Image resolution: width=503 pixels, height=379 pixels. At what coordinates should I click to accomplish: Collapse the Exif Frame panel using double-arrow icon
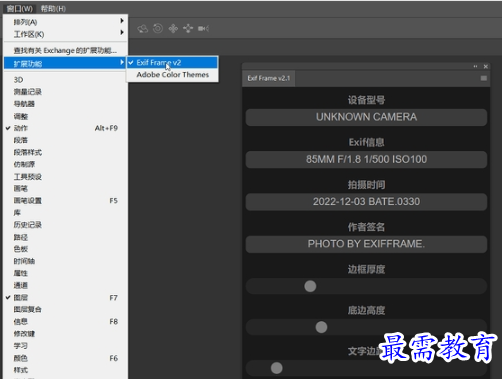(x=475, y=66)
